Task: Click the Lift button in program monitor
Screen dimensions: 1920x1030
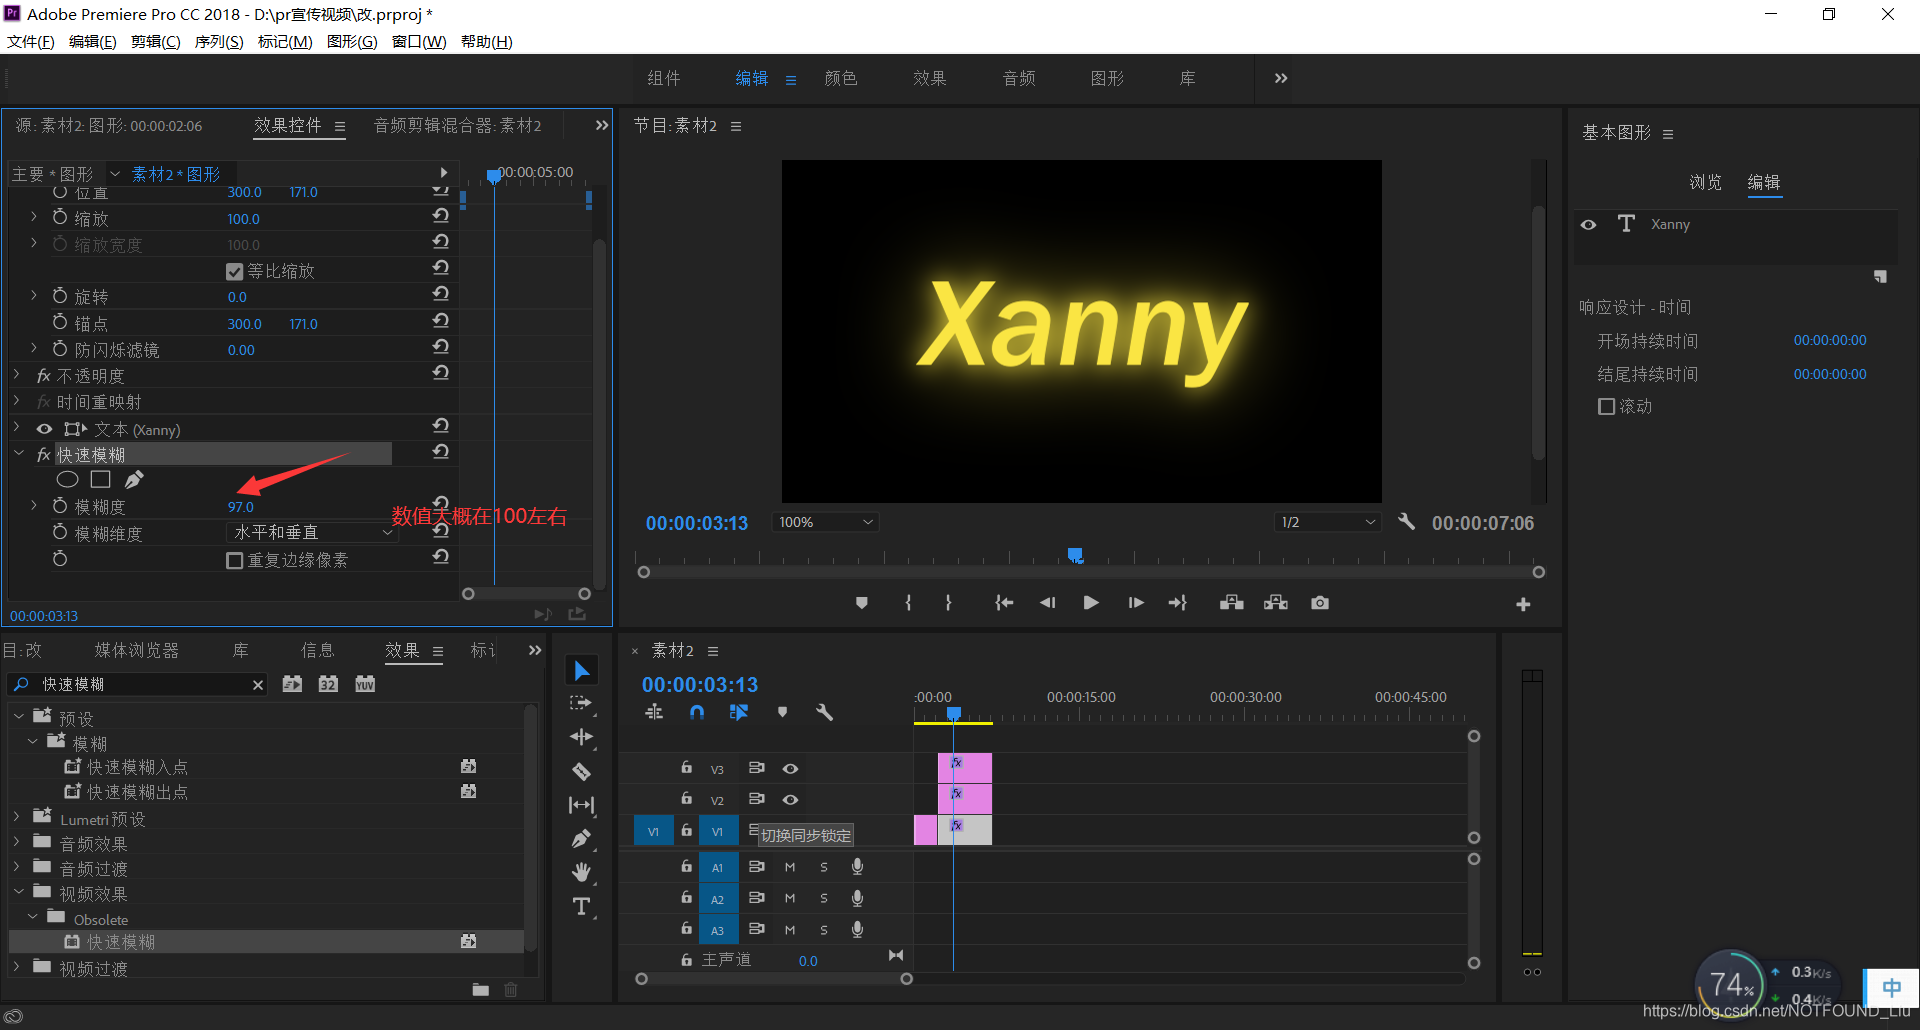Action: tap(1232, 603)
